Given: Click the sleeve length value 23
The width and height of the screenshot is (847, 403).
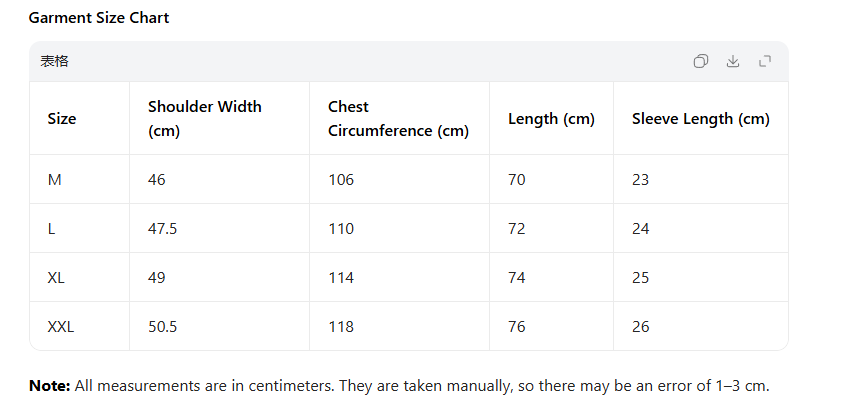Looking at the screenshot, I should pos(641,180).
